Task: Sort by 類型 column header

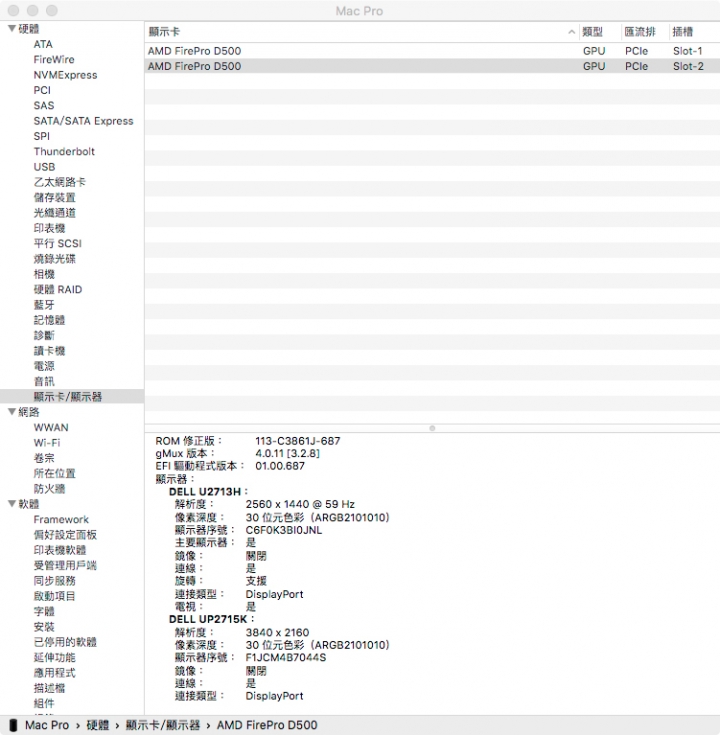Action: tap(600, 32)
